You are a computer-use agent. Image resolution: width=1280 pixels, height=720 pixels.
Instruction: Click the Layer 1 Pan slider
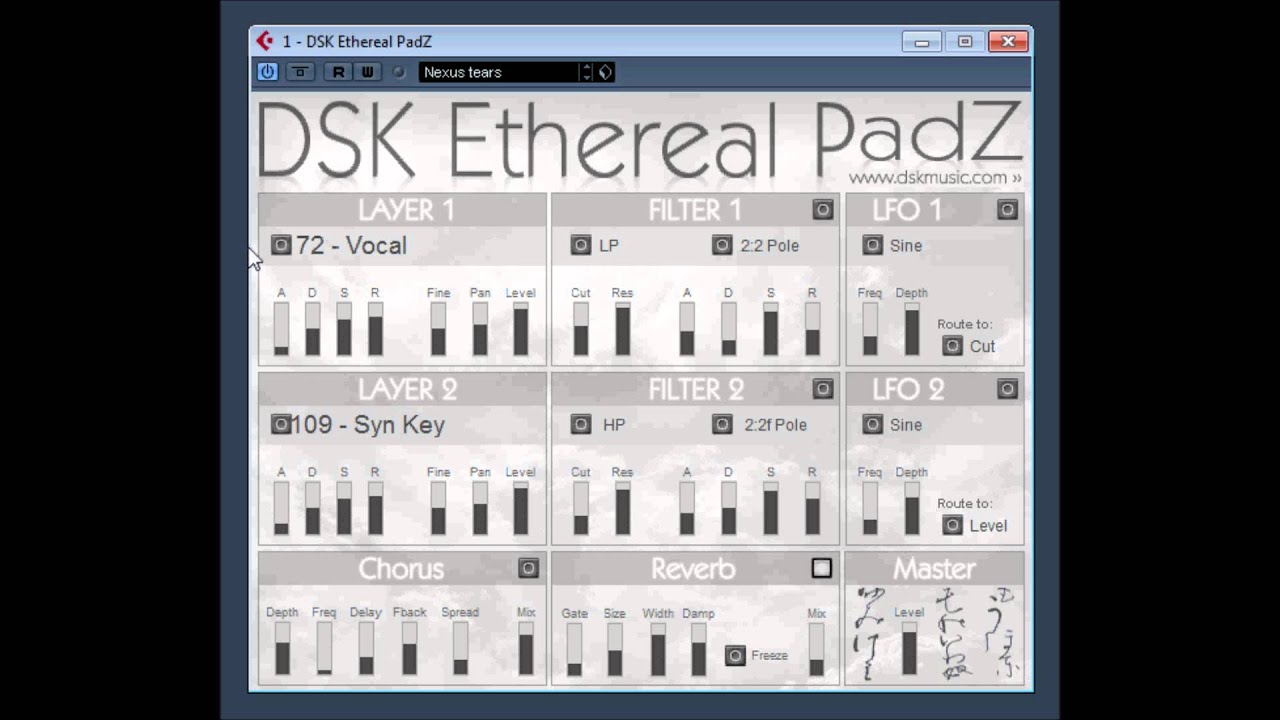coord(480,329)
